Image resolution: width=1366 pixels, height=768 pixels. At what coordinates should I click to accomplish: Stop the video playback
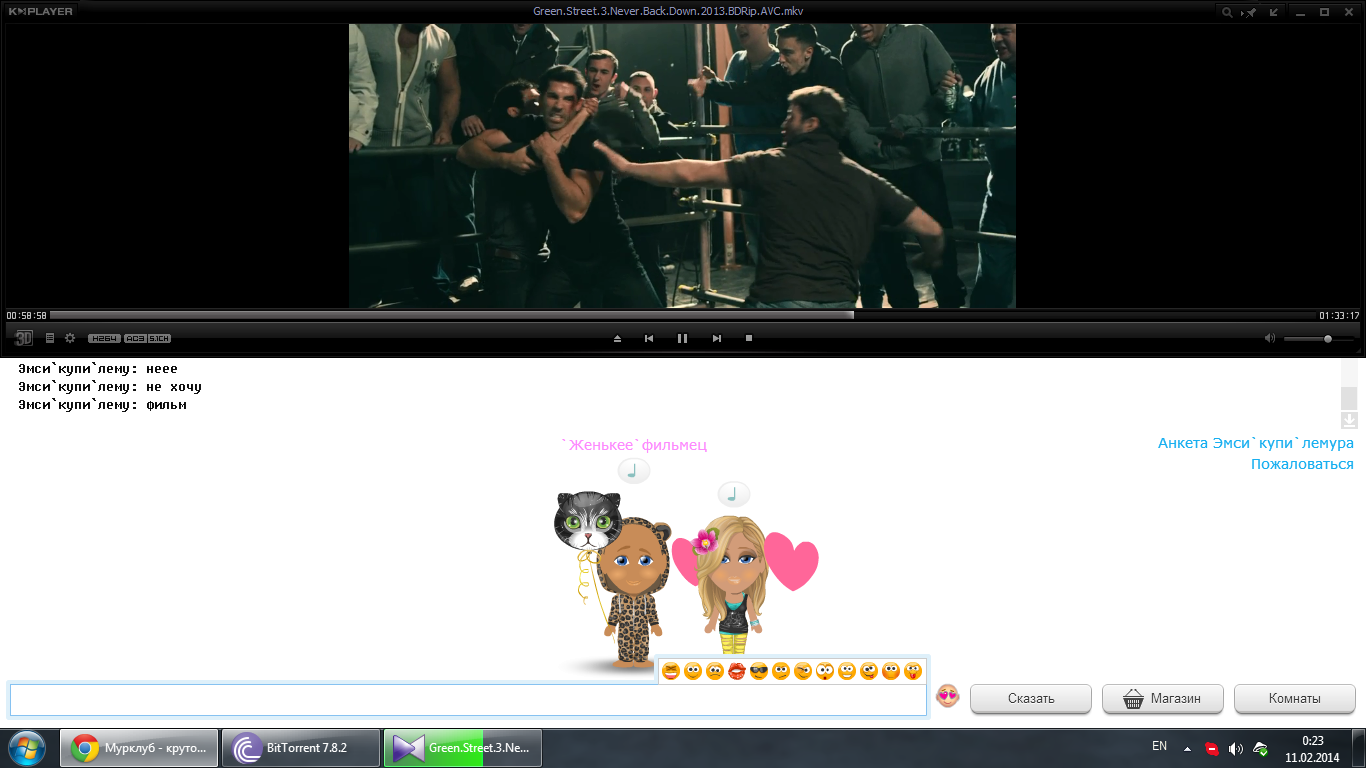[x=749, y=339]
